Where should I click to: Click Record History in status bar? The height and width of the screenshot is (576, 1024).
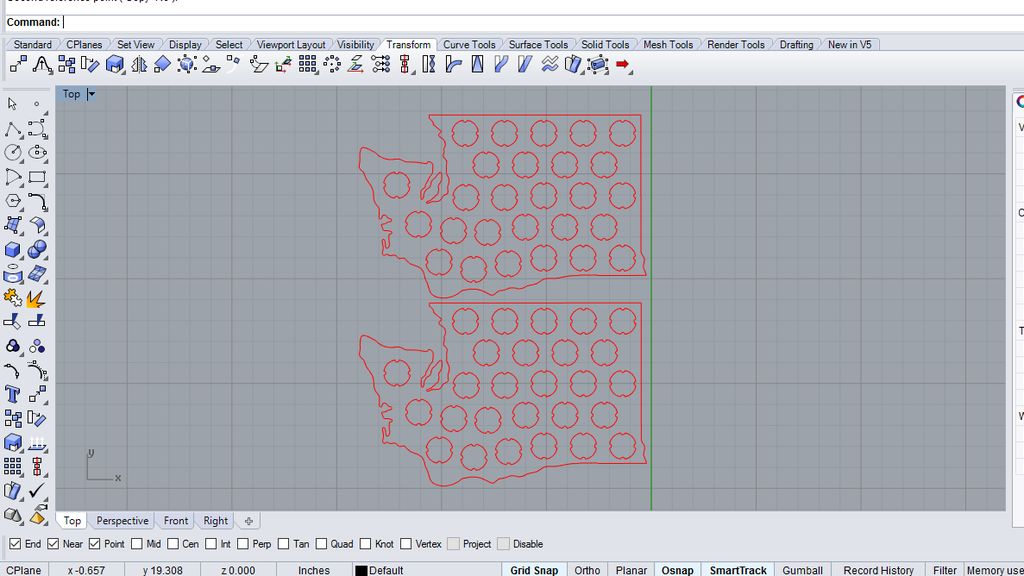[x=878, y=570]
